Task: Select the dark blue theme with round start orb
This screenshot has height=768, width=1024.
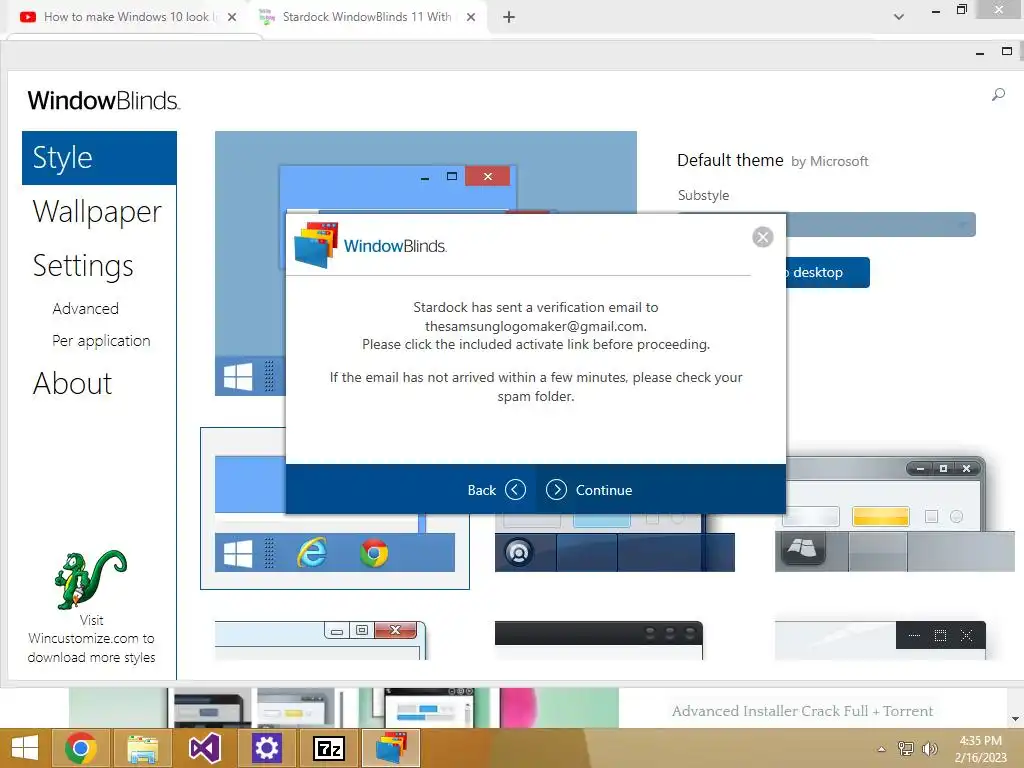Action: [615, 542]
